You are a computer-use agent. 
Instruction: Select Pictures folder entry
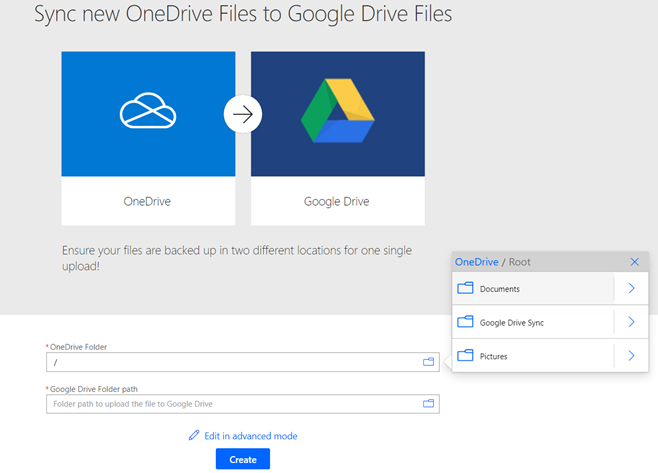tap(493, 356)
